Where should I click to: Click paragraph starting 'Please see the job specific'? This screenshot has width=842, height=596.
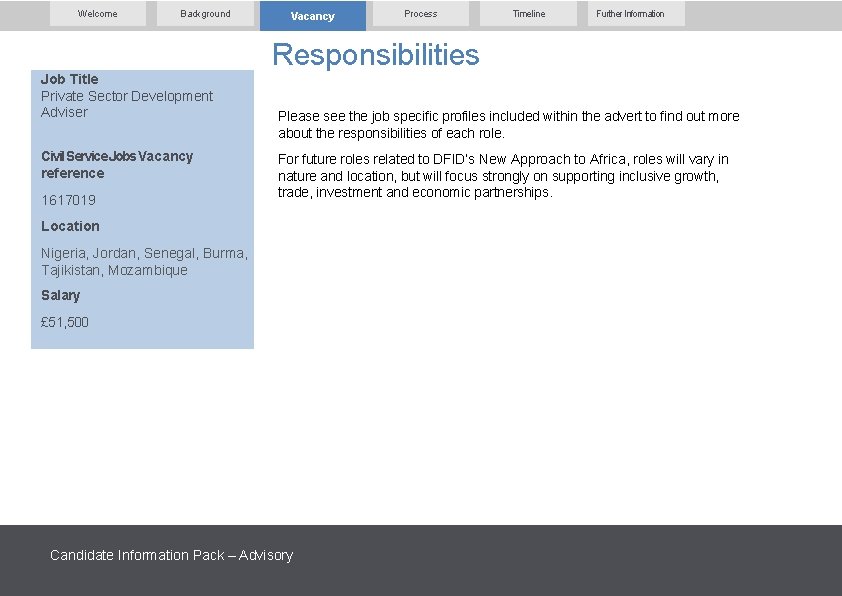[x=509, y=125]
